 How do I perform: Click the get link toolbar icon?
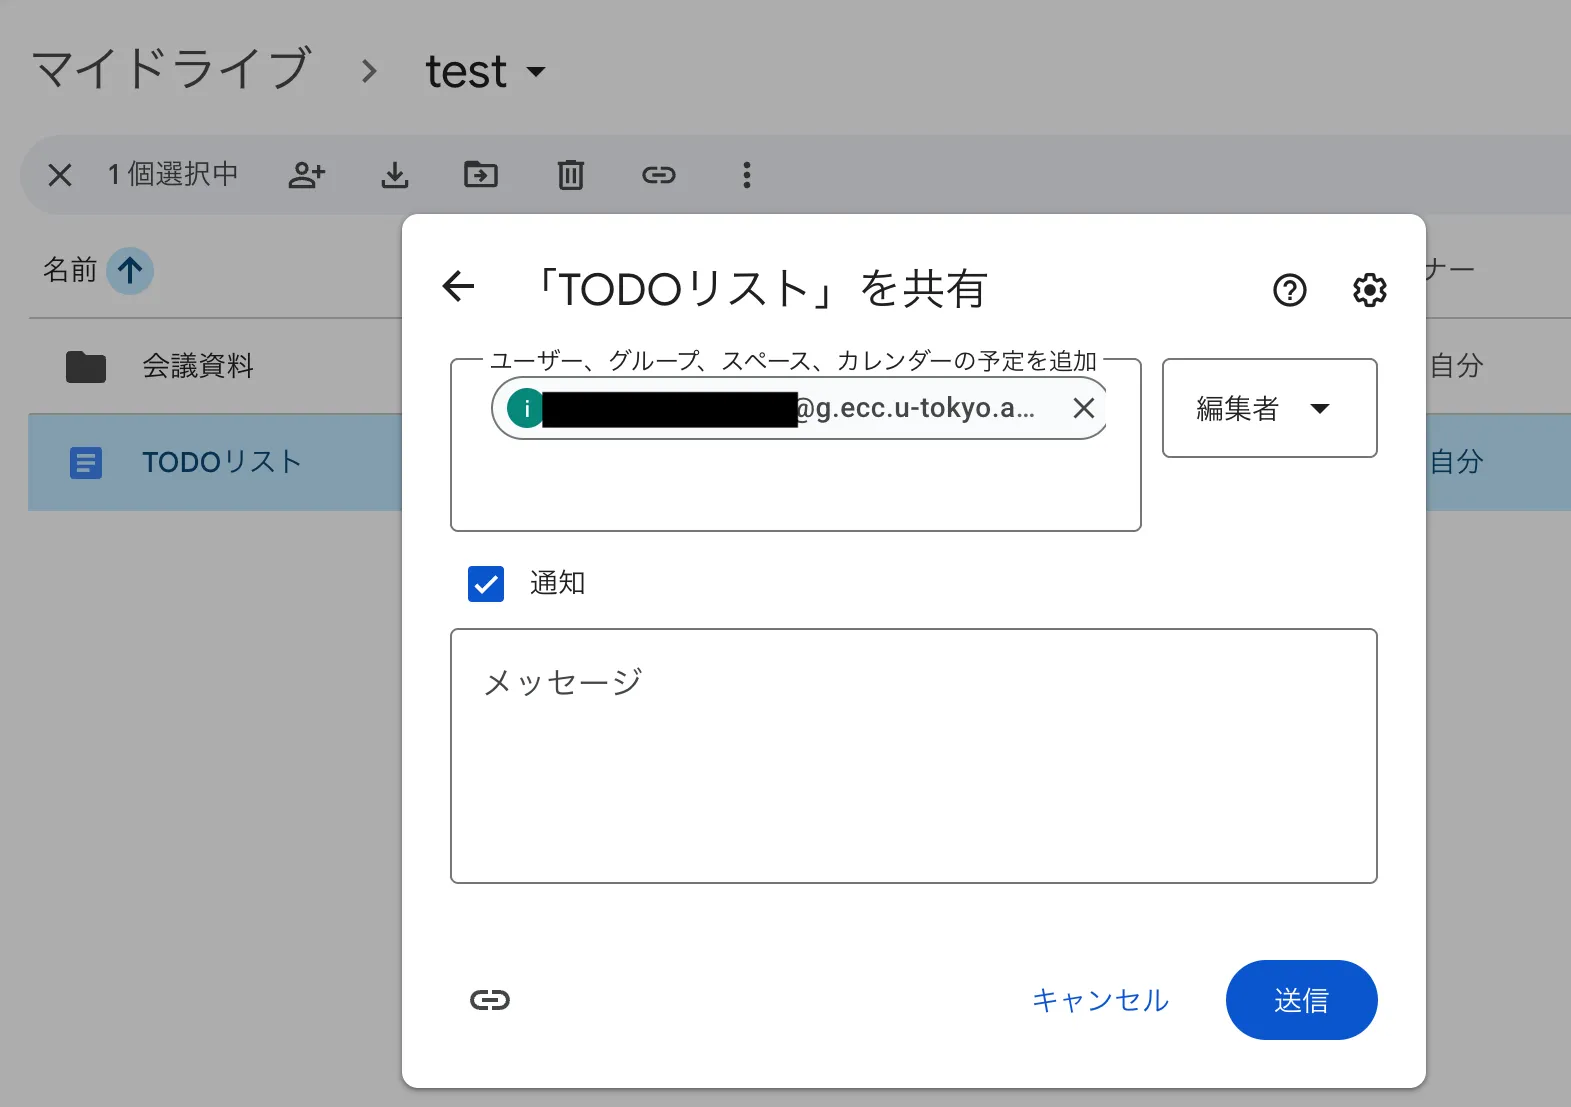pyautogui.click(x=659, y=175)
